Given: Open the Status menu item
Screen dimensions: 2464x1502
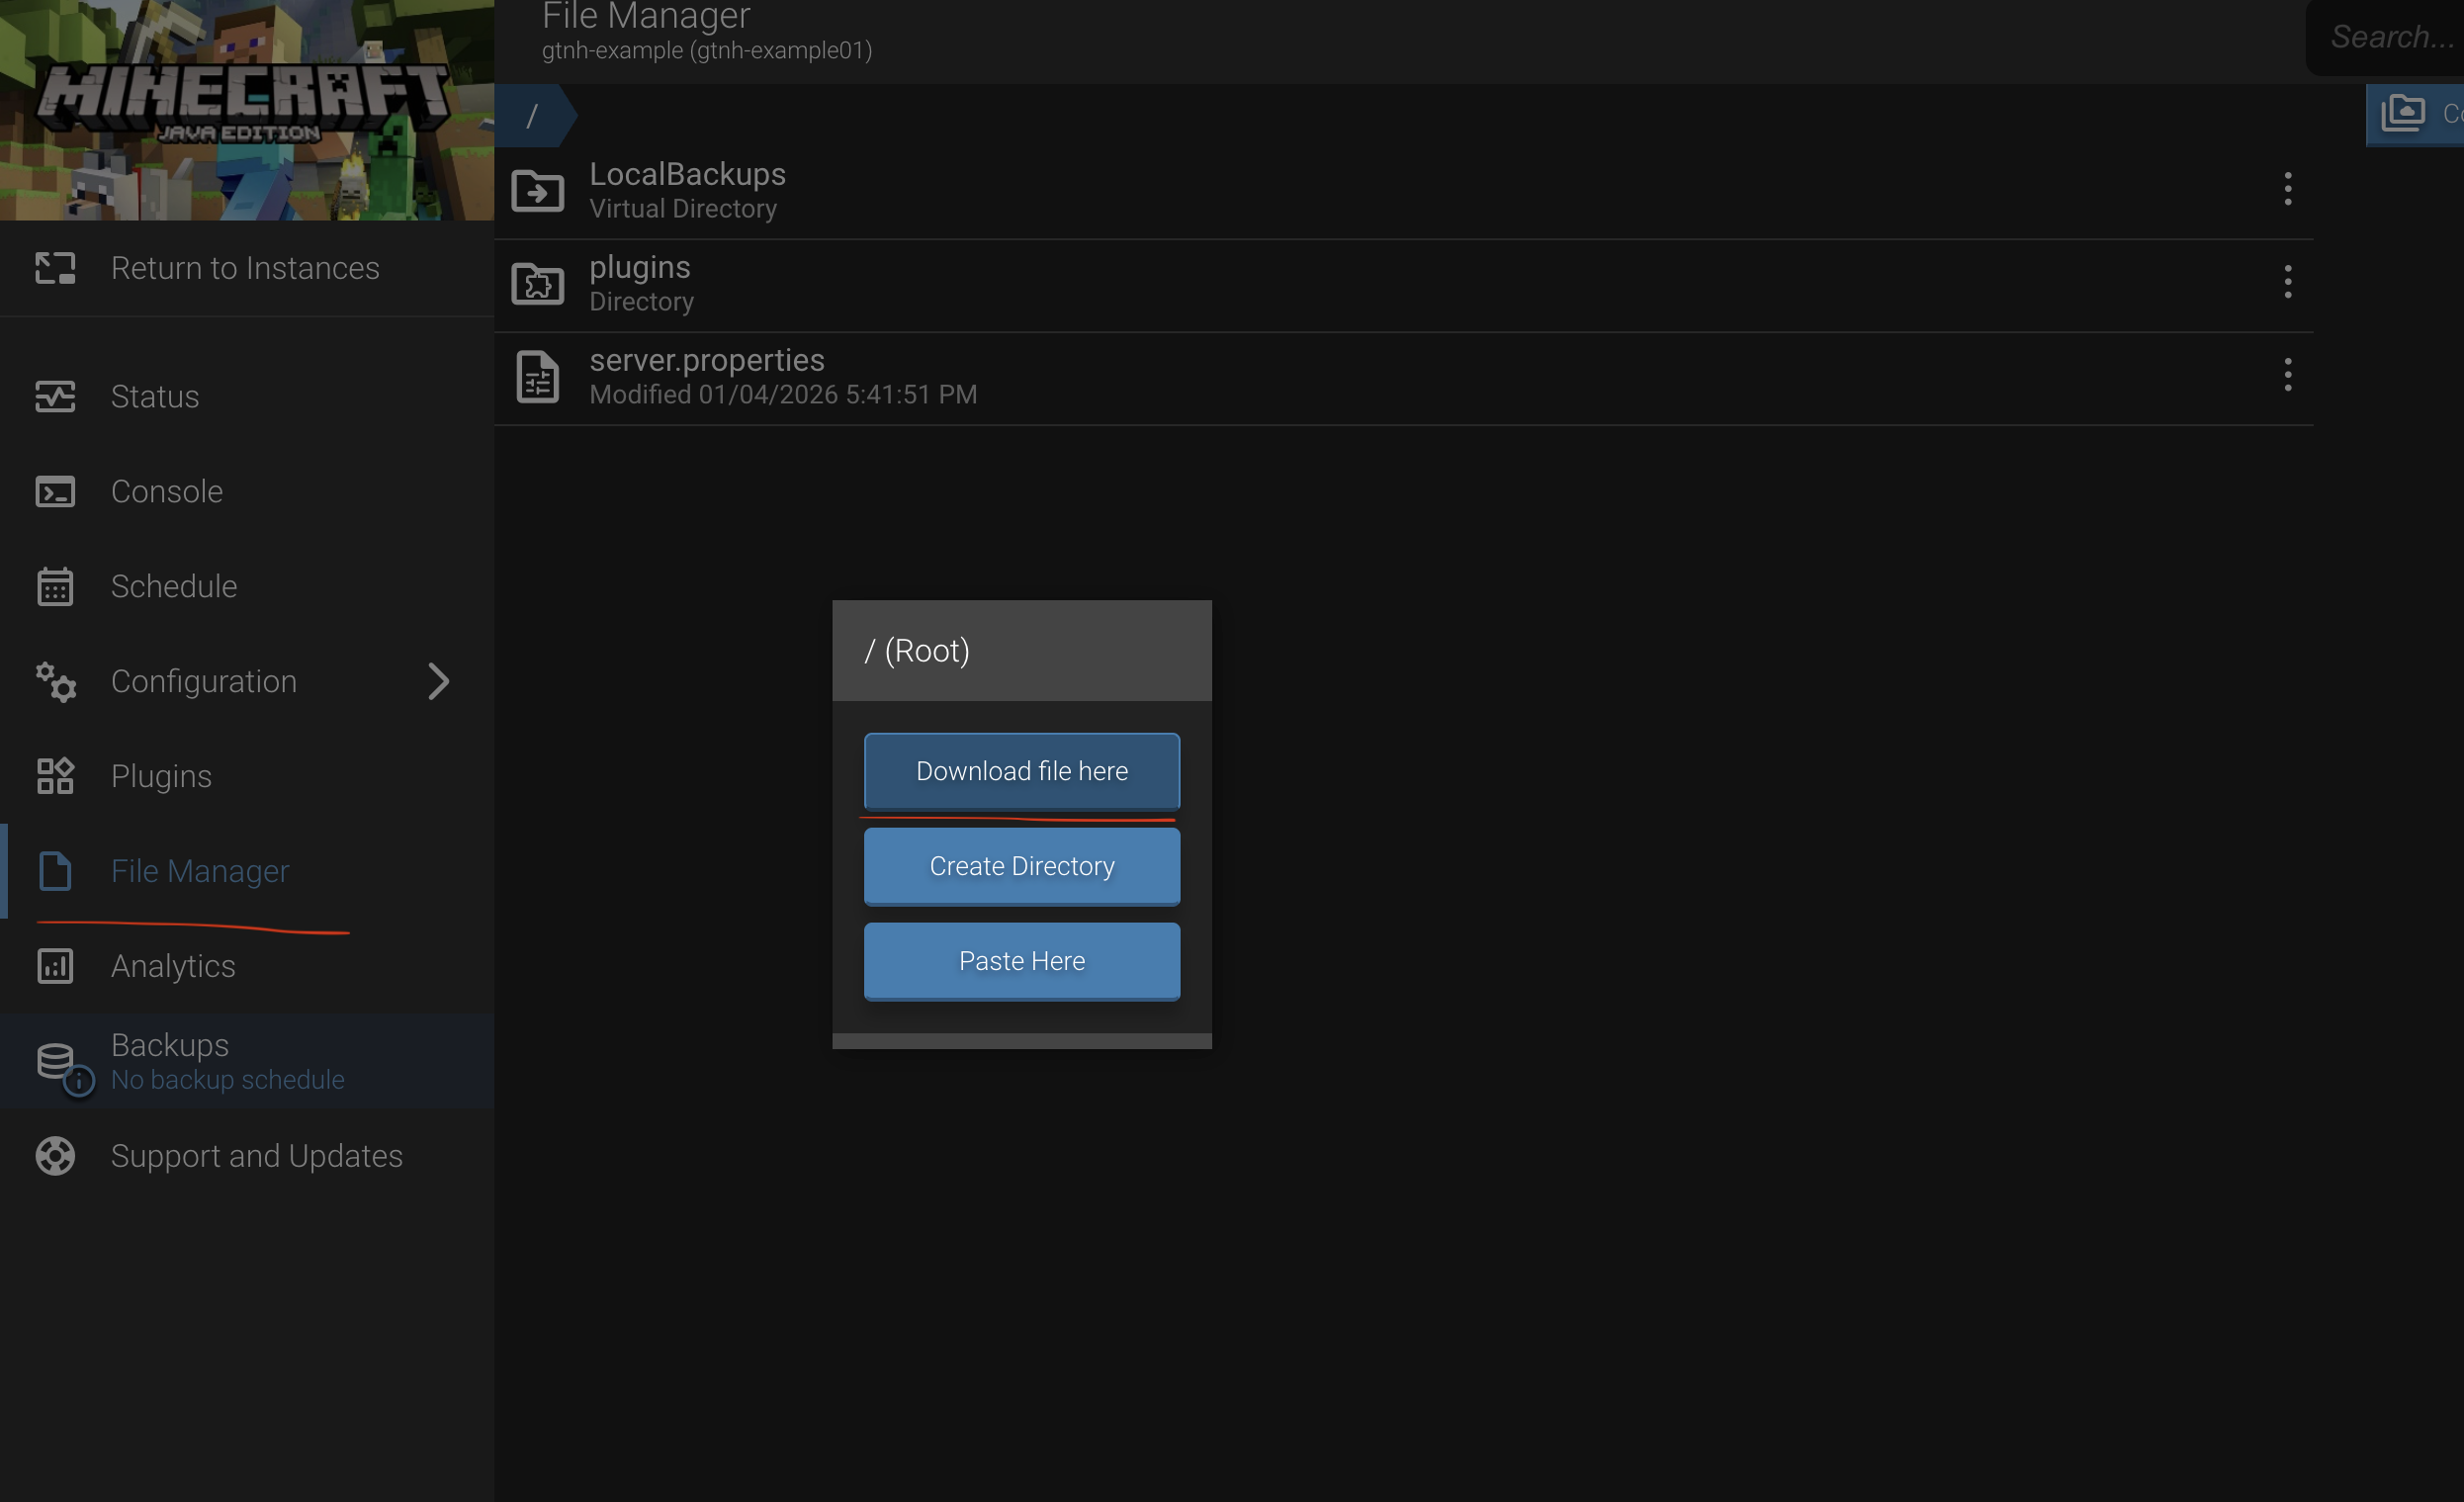Looking at the screenshot, I should (x=155, y=396).
